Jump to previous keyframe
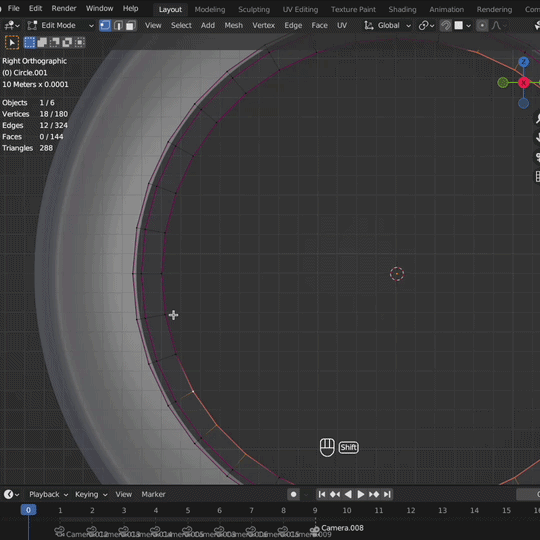Screen dimensions: 540x540 [335, 495]
